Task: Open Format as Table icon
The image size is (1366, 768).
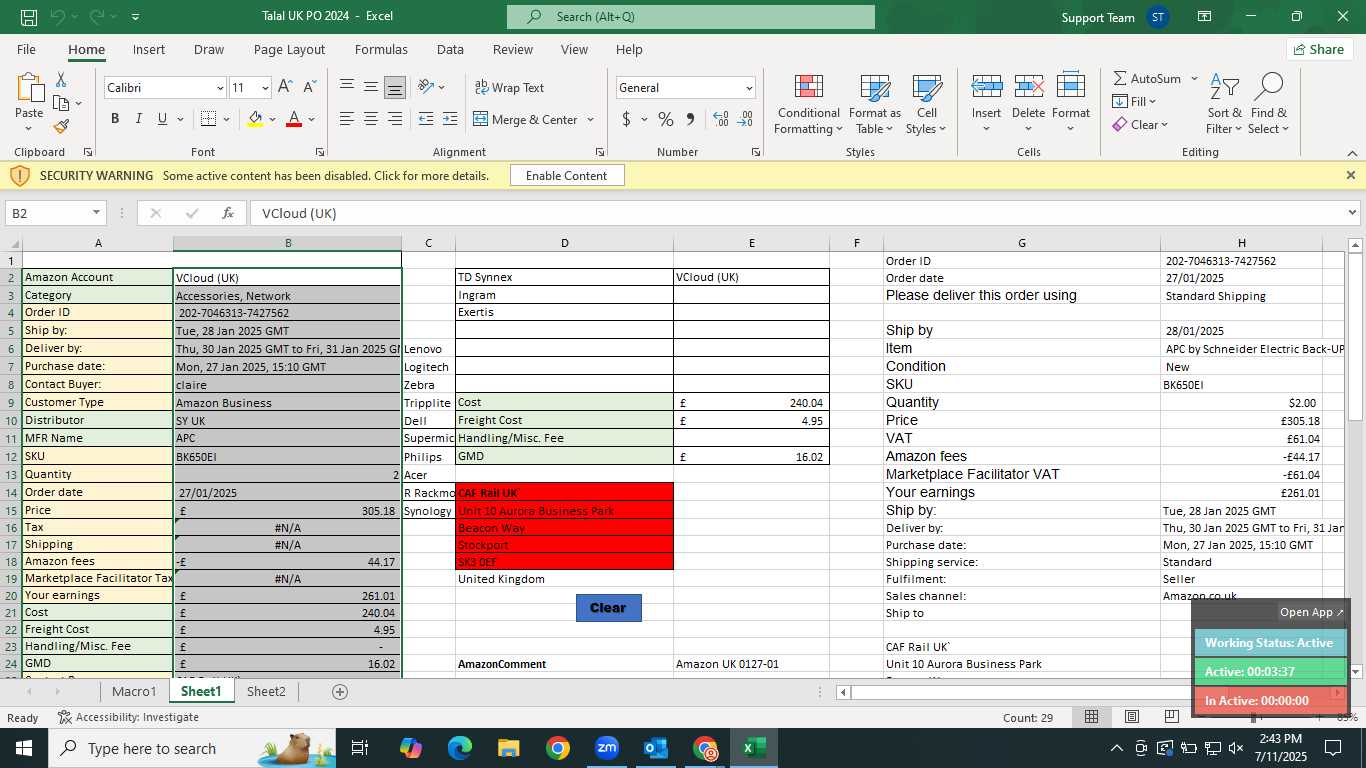Action: point(875,88)
